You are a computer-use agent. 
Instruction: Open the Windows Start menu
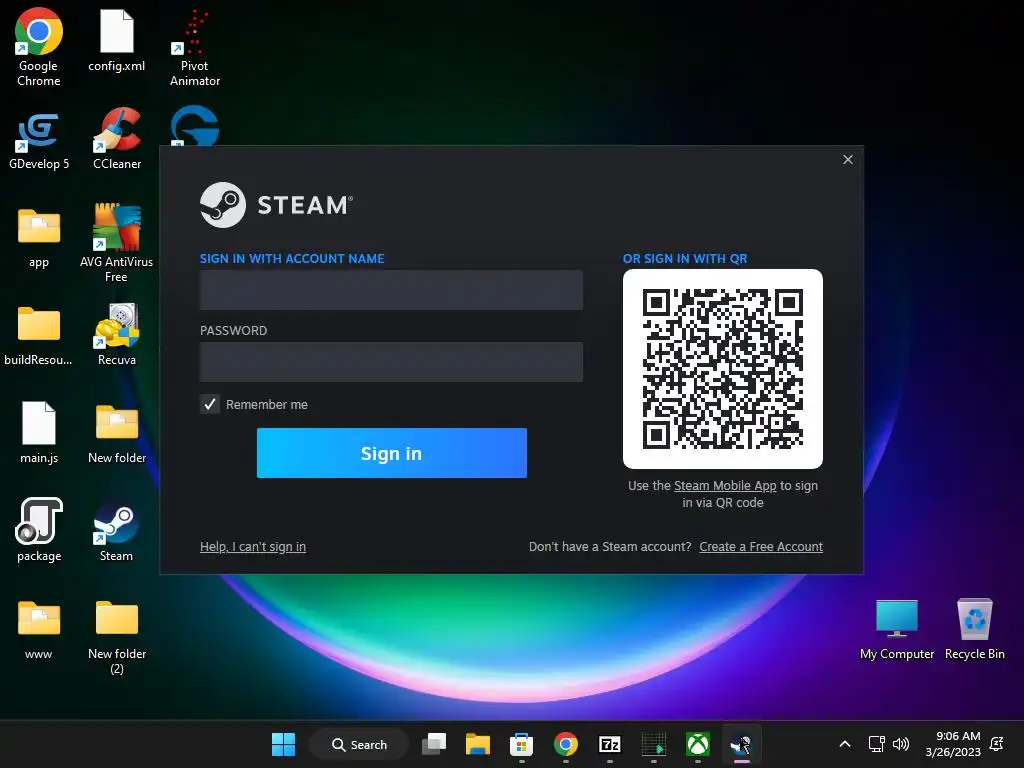[x=283, y=744]
